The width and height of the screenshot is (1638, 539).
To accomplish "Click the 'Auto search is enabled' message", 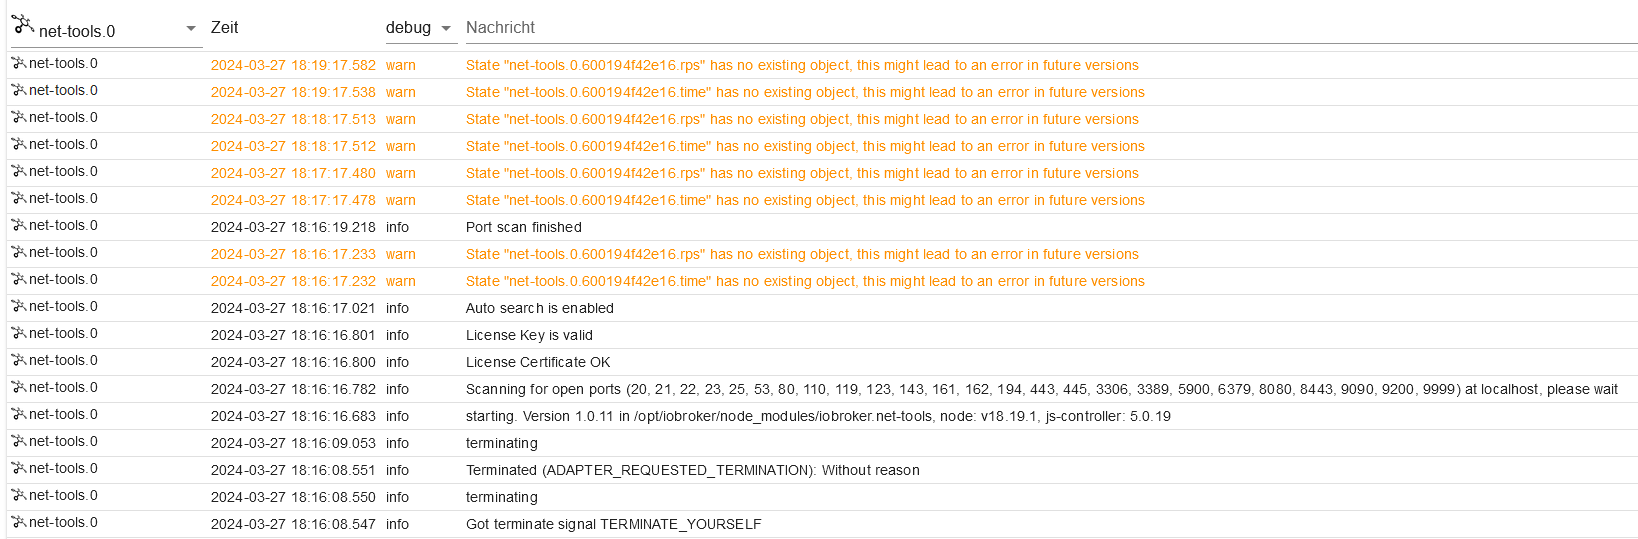I will pos(540,308).
